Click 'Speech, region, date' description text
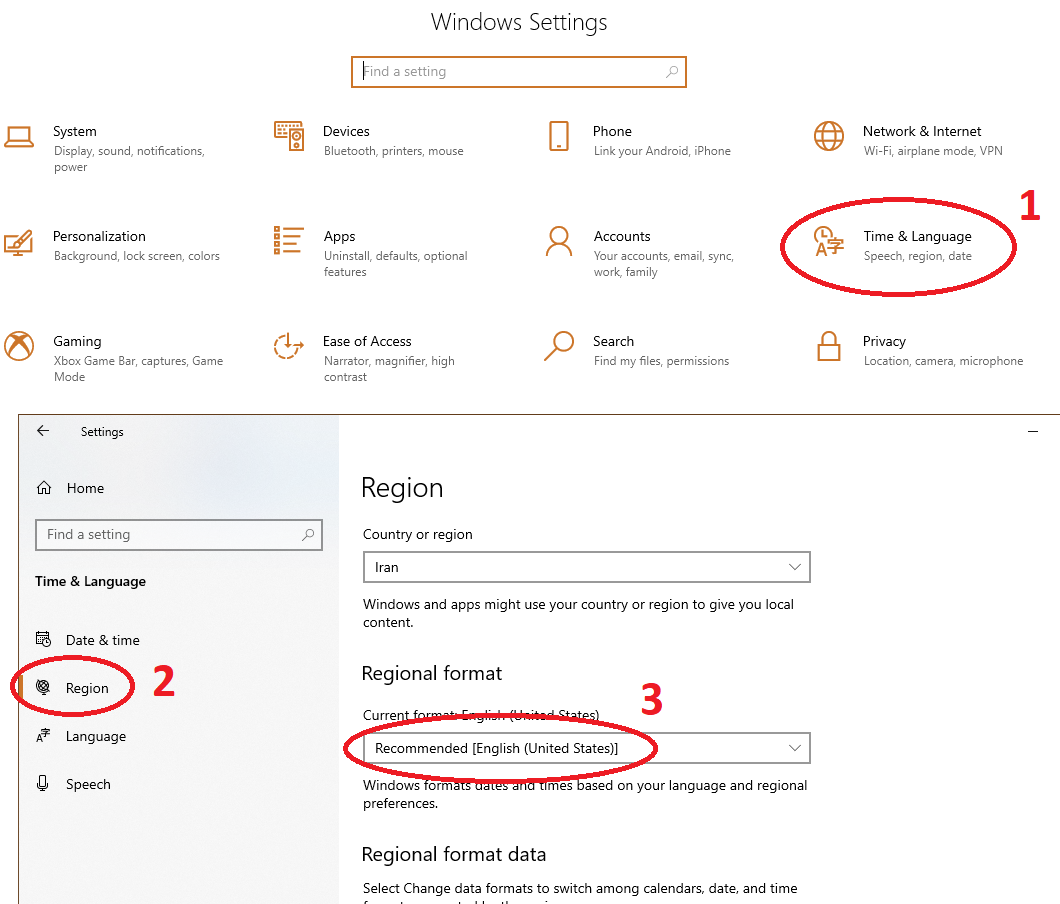This screenshot has height=904, width=1060. tap(917, 256)
